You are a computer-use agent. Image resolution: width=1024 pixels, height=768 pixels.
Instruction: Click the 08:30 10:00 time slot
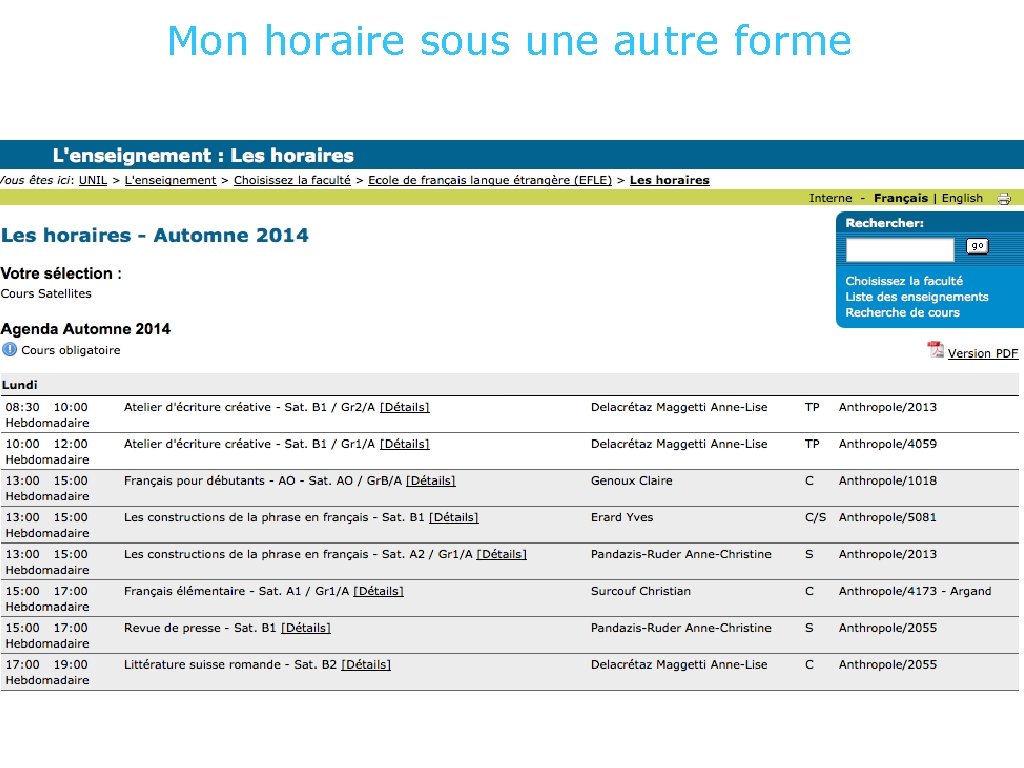[x=46, y=408]
